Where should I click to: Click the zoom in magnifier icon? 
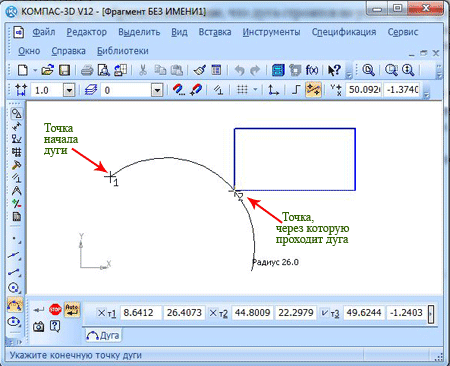(x=408, y=70)
